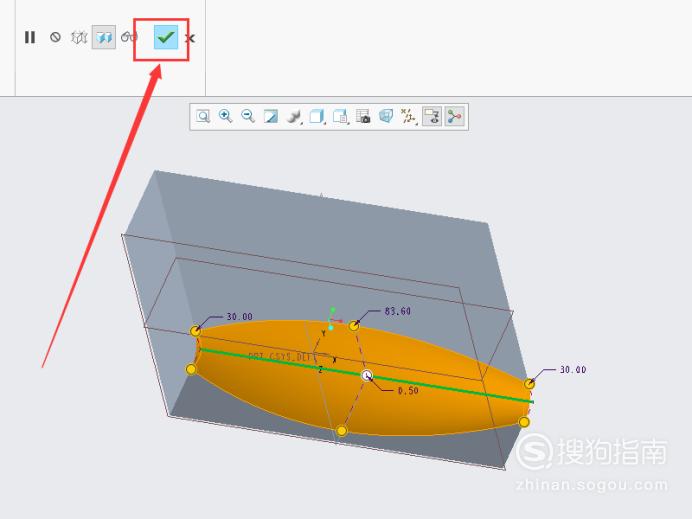Select the 0.50 dimension value
The width and height of the screenshot is (692, 519).
coord(408,391)
